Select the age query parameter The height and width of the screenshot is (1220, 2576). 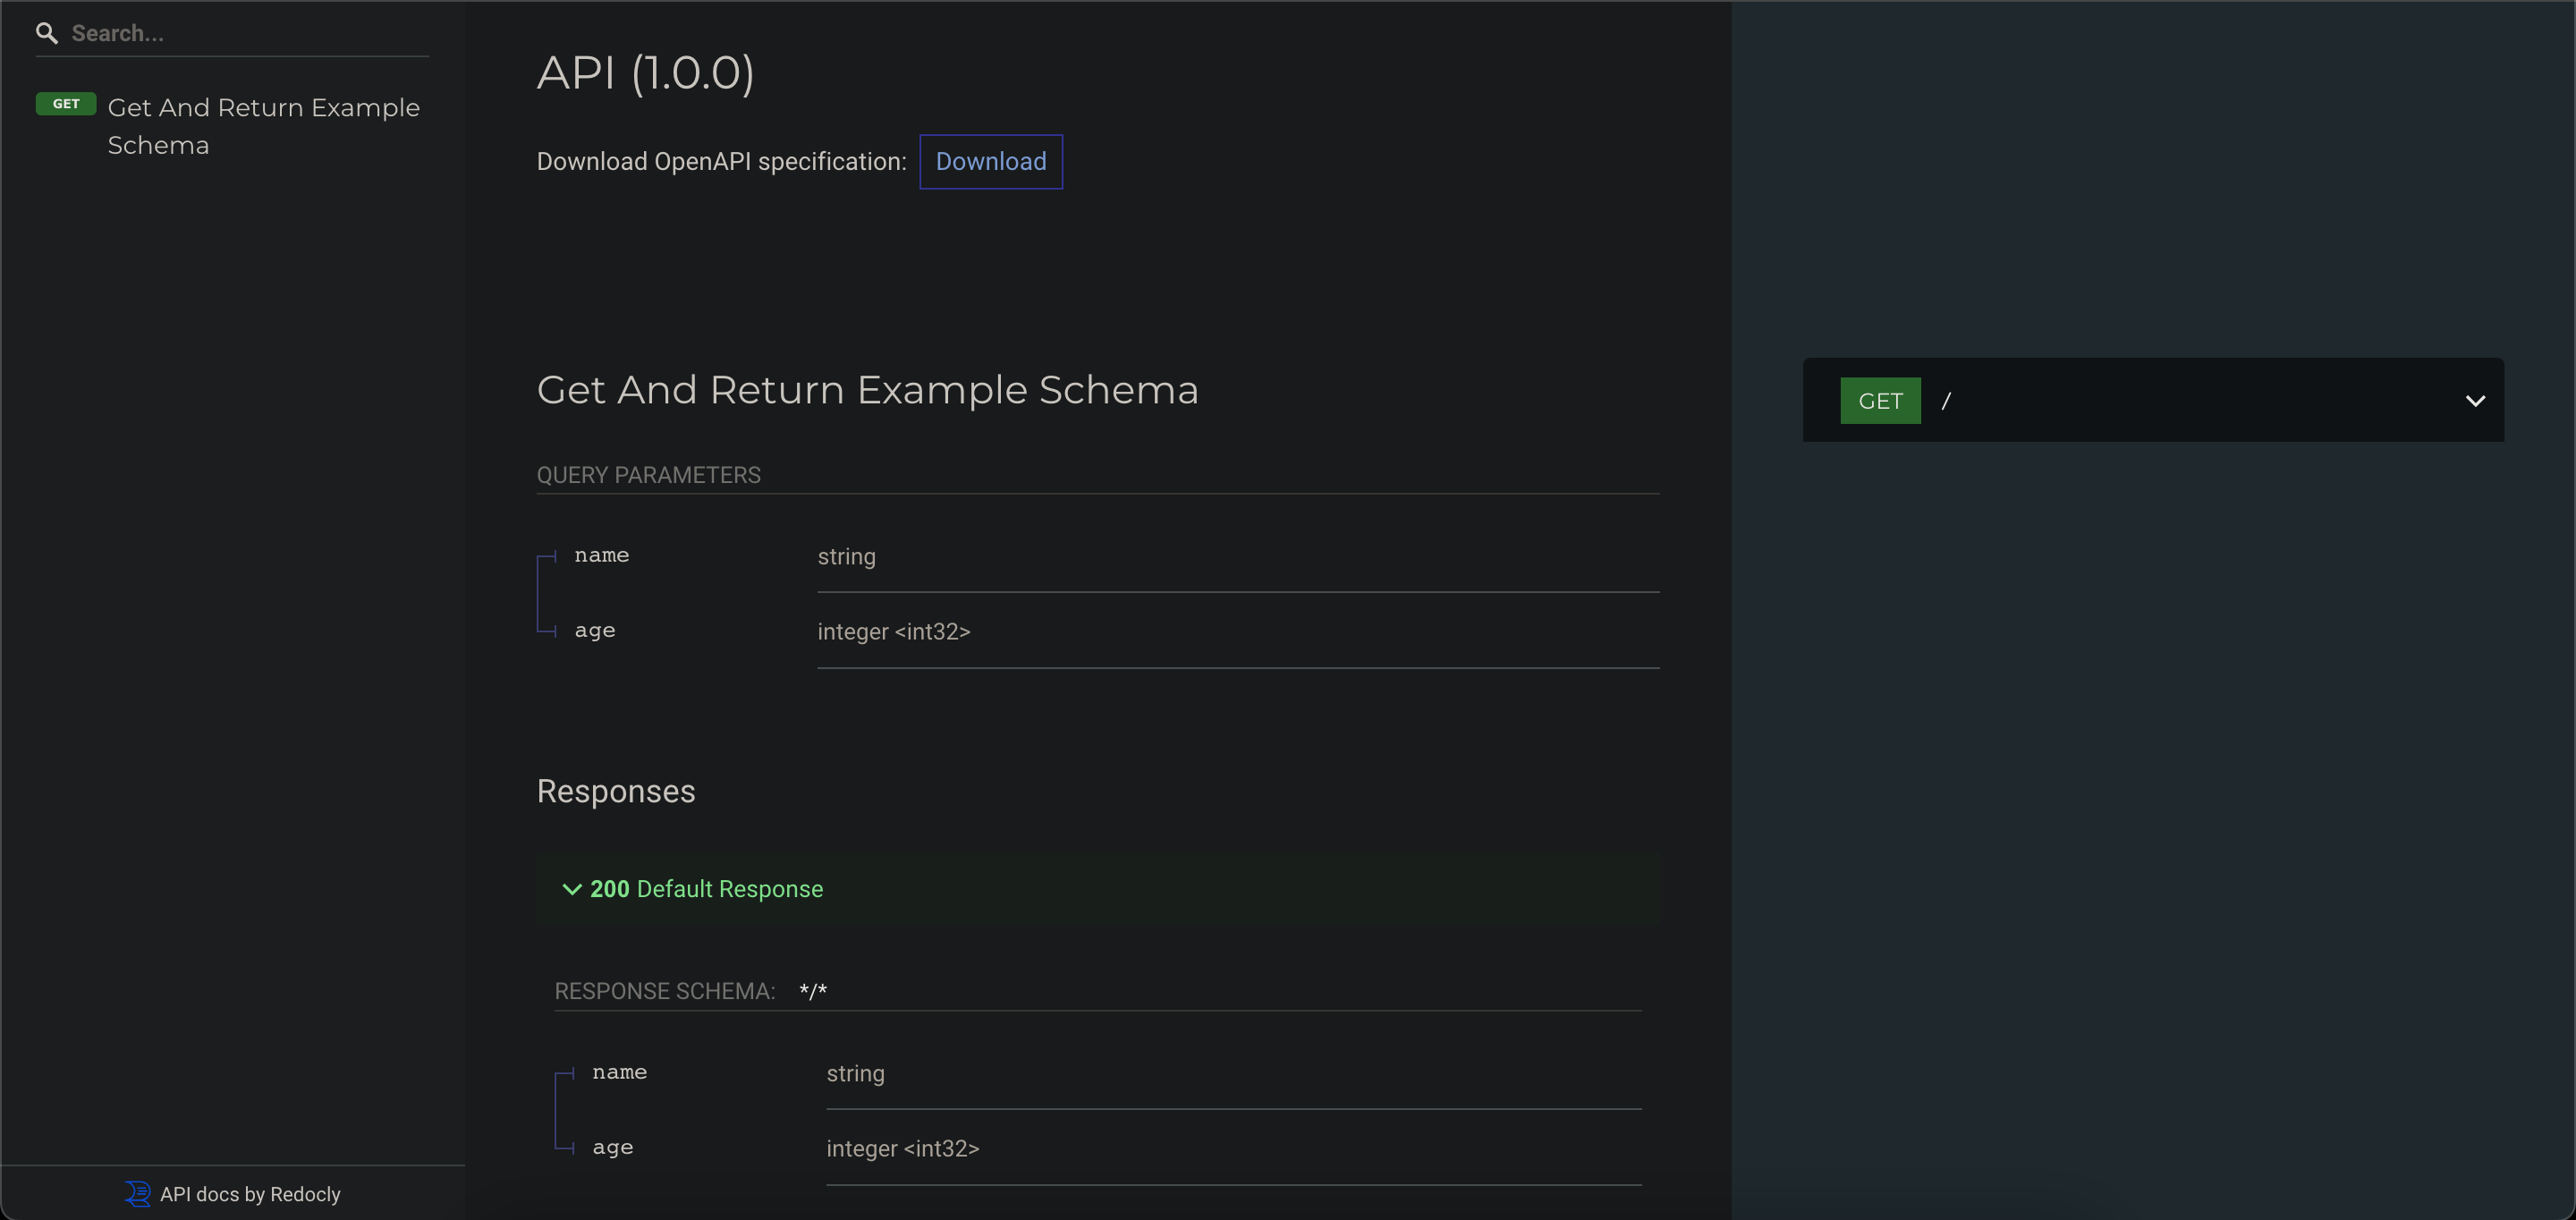click(594, 631)
